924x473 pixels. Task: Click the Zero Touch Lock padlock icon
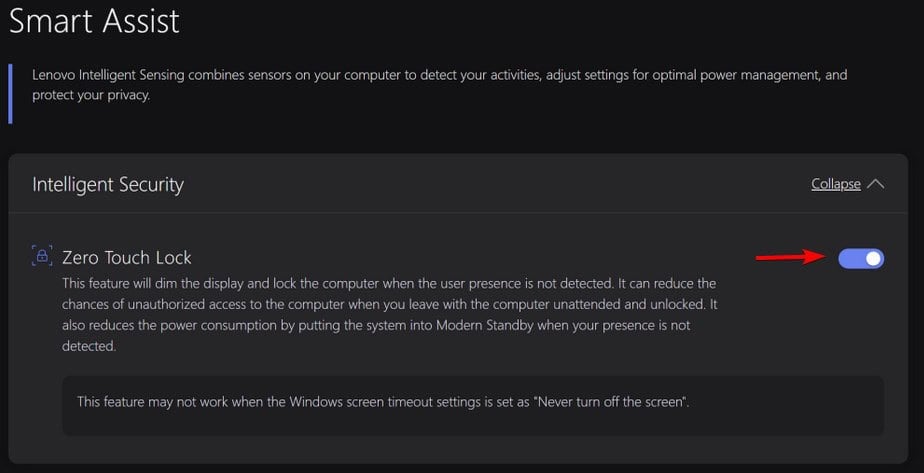41,257
